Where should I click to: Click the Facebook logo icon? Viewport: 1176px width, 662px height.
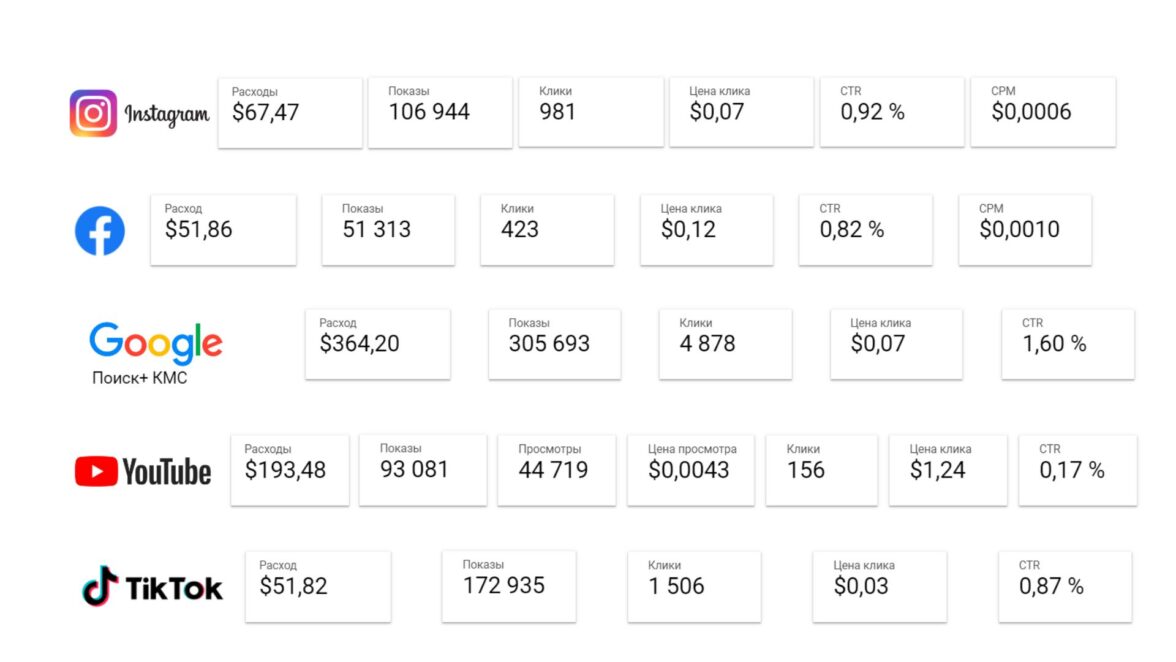coord(100,230)
